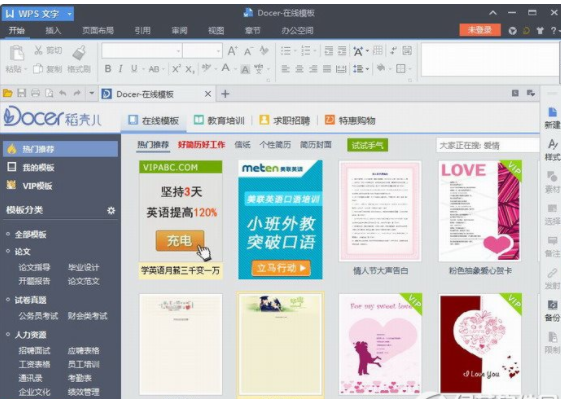Open the font name dropdown
This screenshot has width=561, height=399.
(x=178, y=51)
